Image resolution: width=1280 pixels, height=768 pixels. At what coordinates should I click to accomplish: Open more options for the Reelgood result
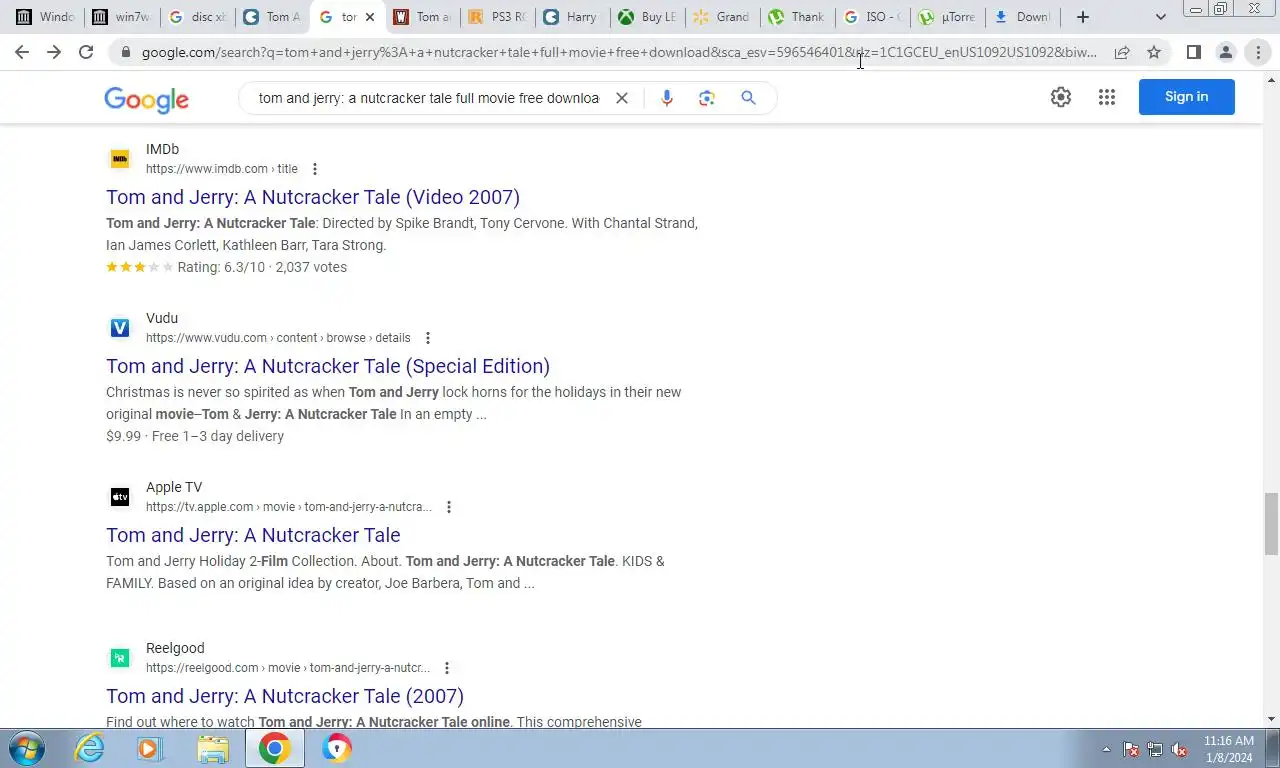click(x=447, y=668)
